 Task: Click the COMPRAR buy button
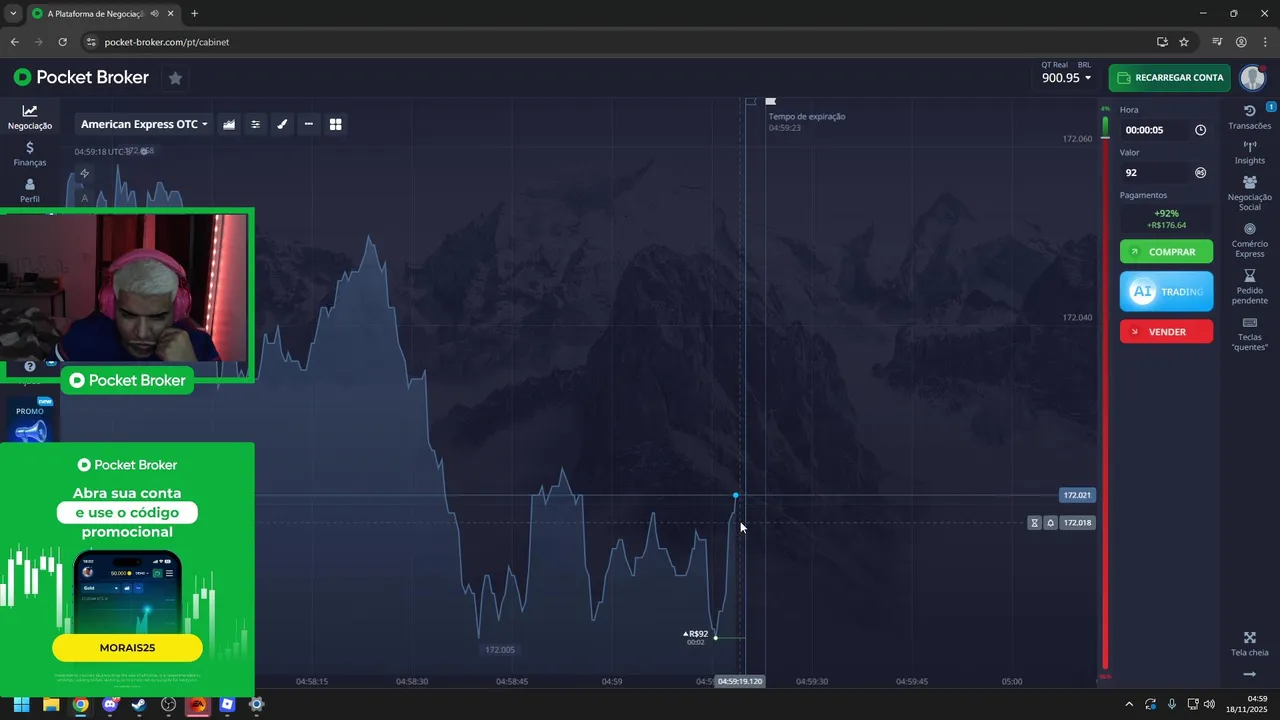coord(1166,252)
